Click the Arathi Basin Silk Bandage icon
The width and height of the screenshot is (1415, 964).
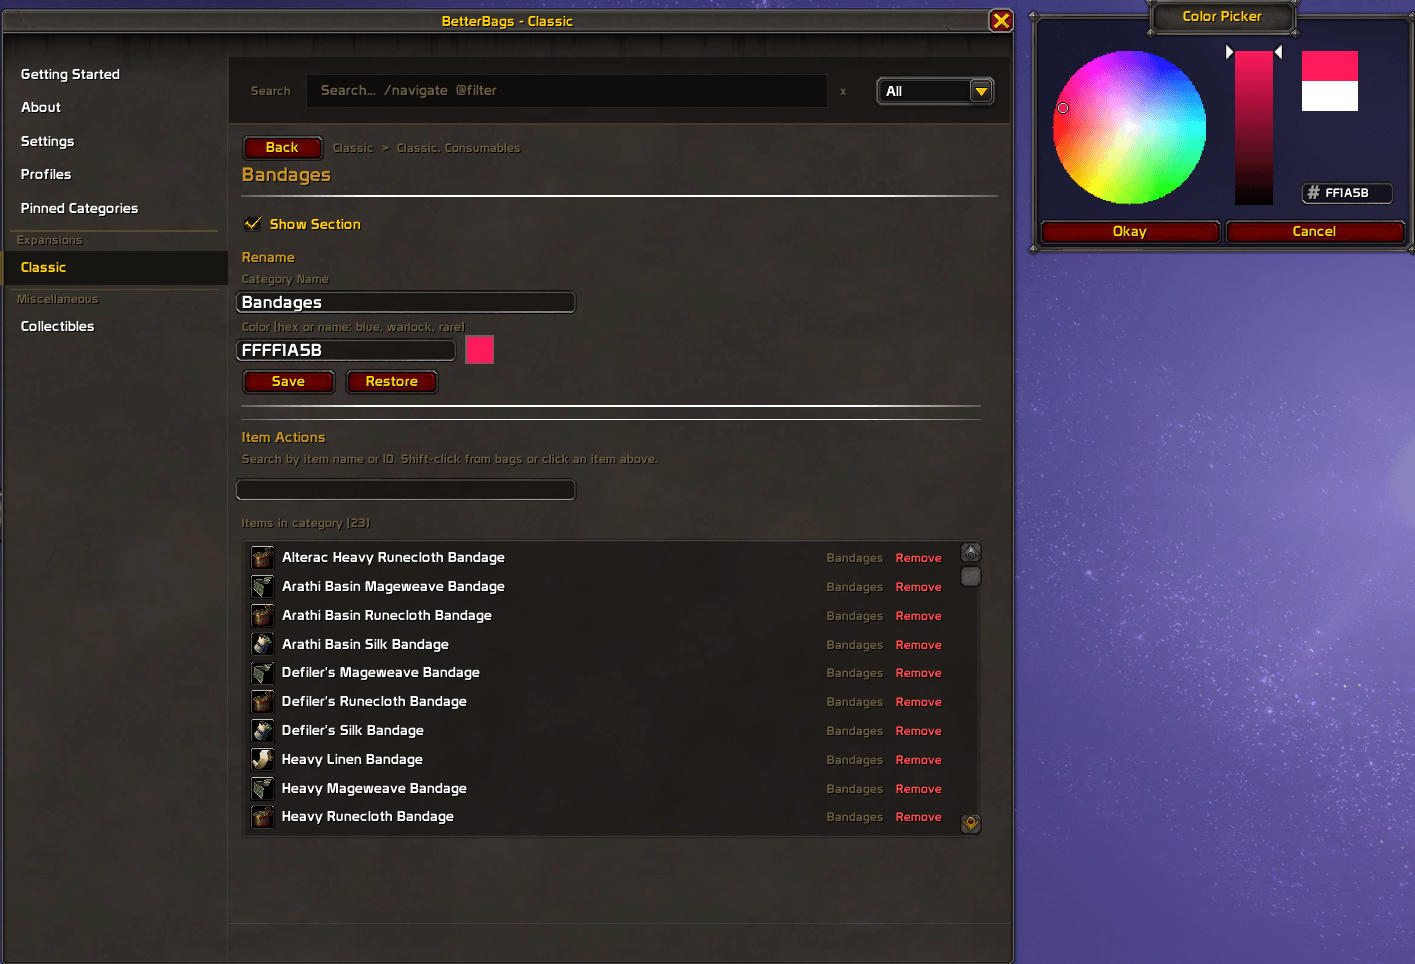(x=262, y=645)
